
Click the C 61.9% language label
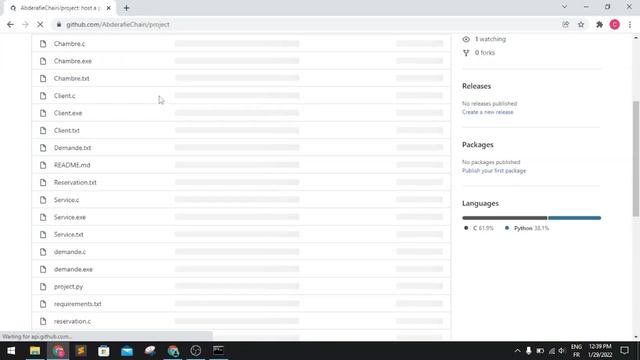(x=479, y=228)
